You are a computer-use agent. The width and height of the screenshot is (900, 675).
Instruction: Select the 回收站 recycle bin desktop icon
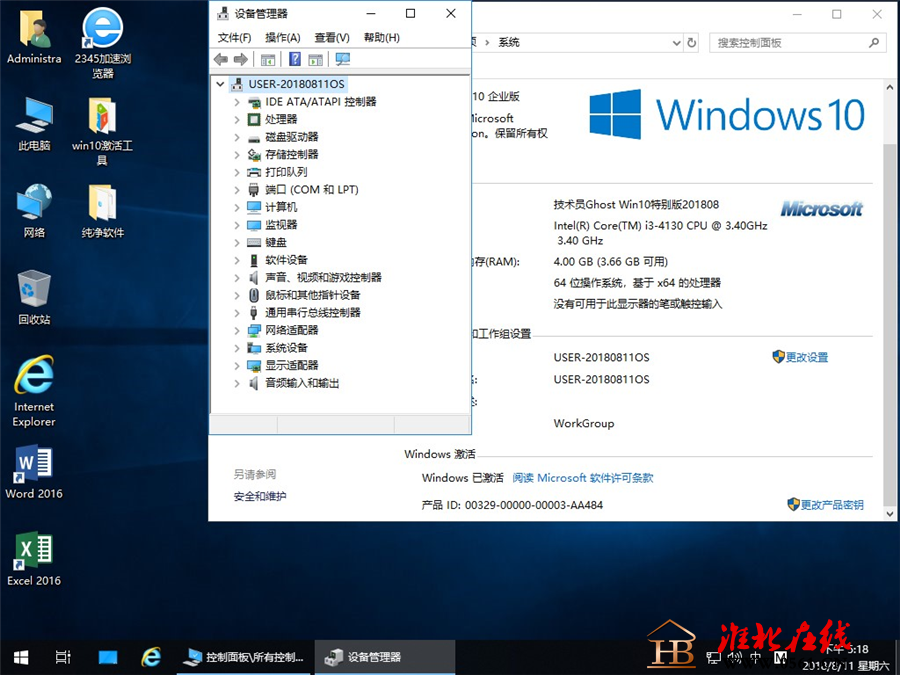[x=34, y=297]
